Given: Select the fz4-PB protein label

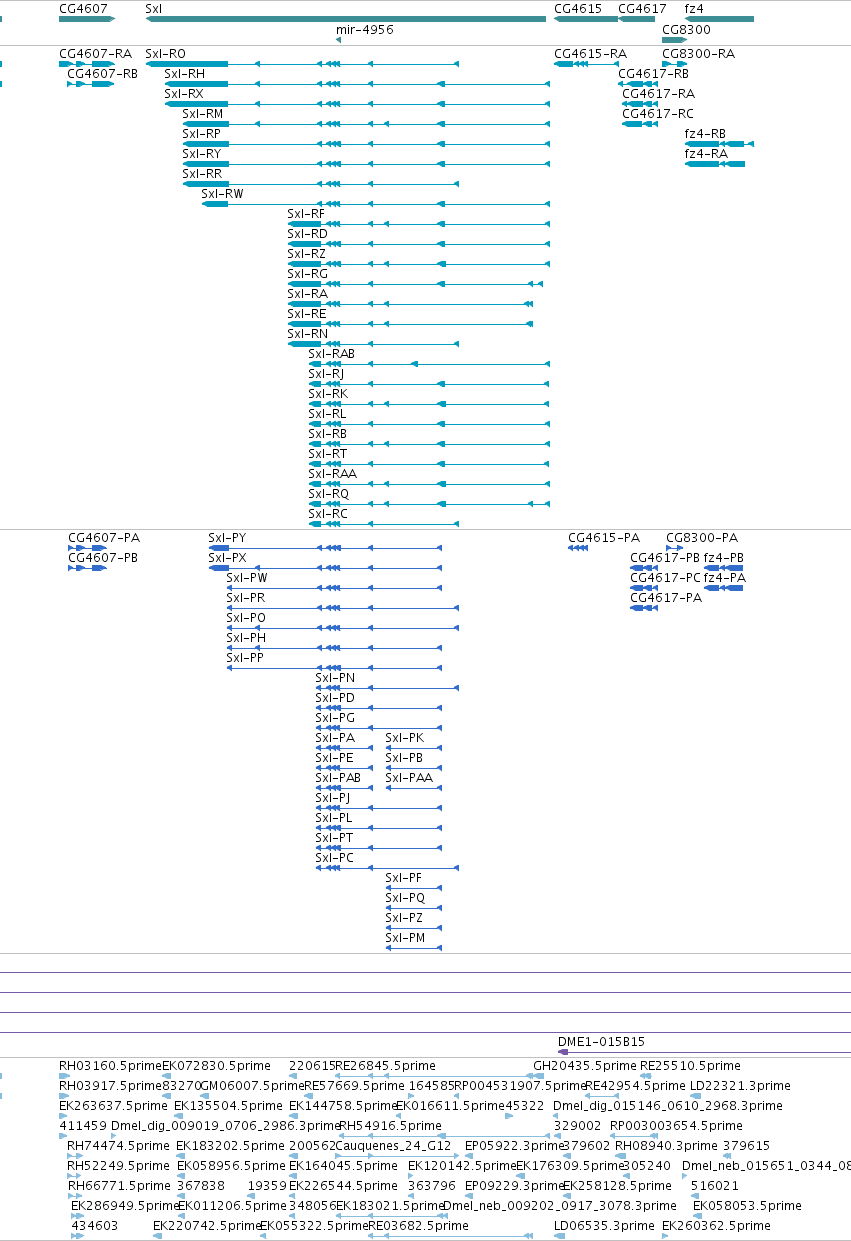Looking at the screenshot, I should coord(725,557).
